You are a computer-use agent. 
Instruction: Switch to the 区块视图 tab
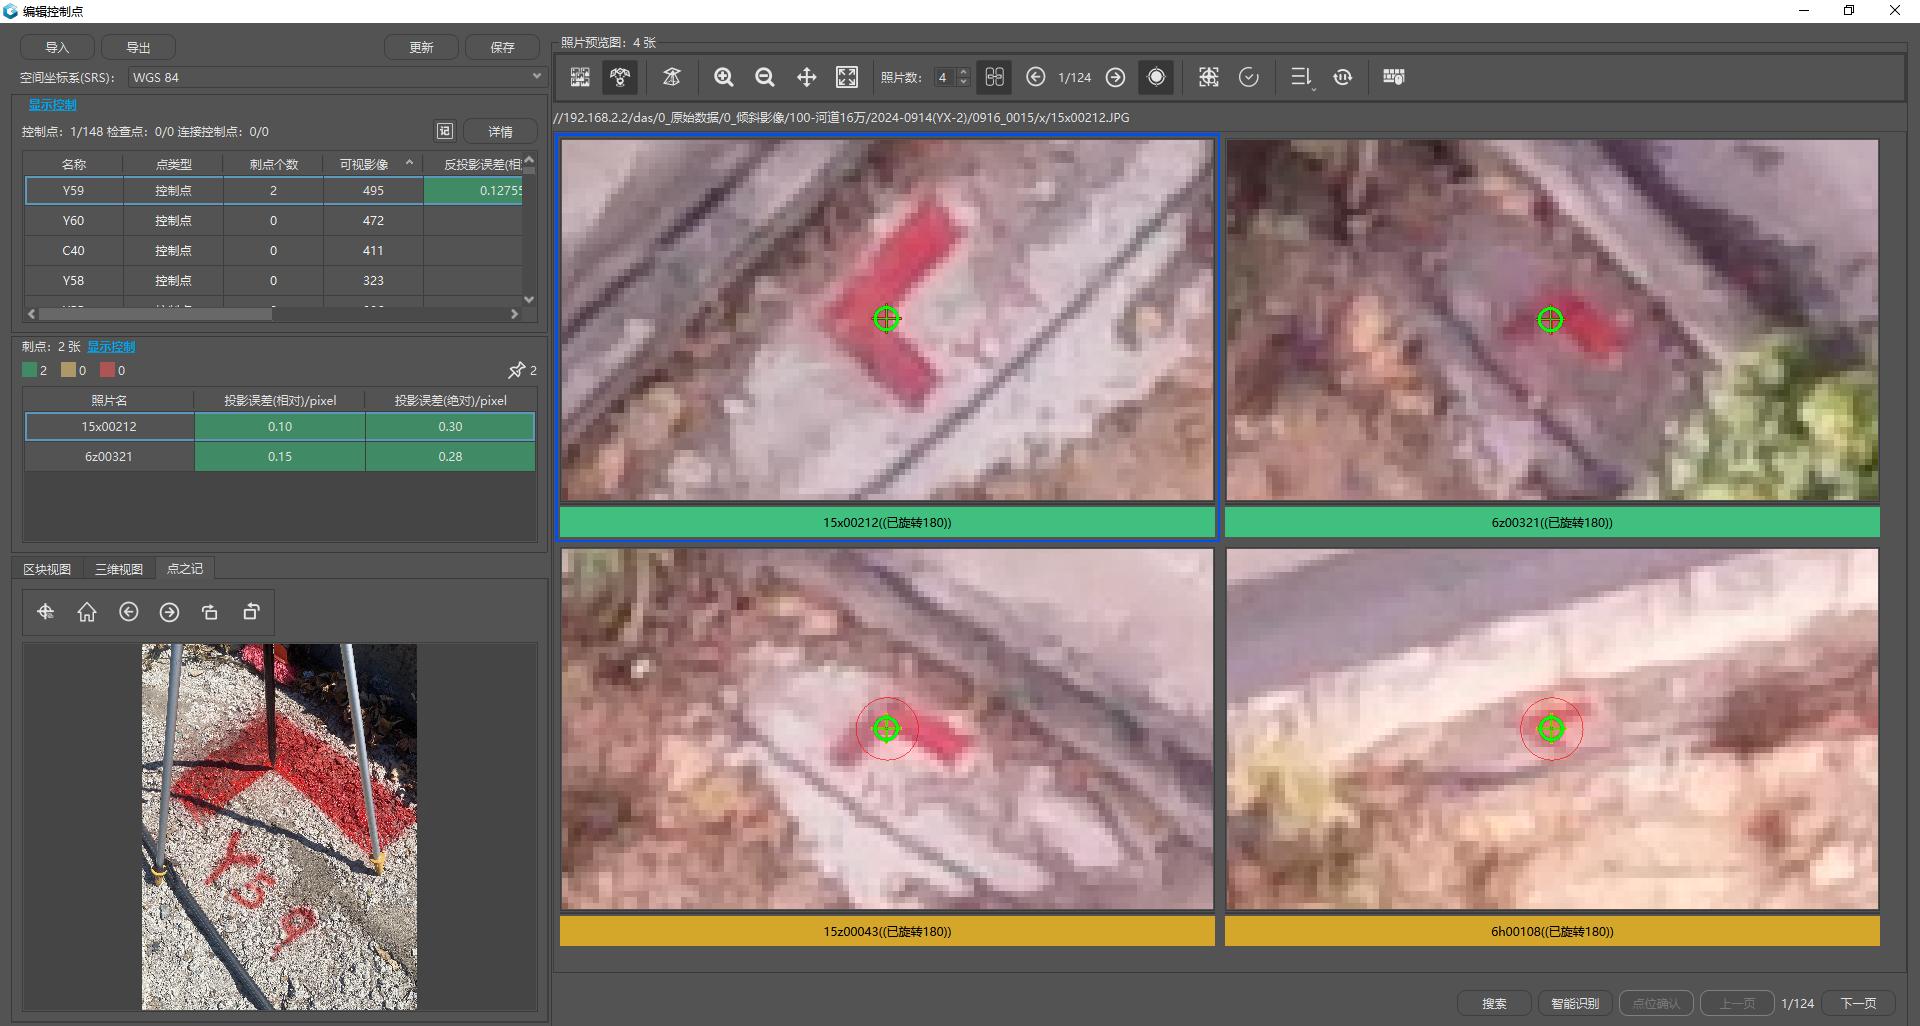47,569
